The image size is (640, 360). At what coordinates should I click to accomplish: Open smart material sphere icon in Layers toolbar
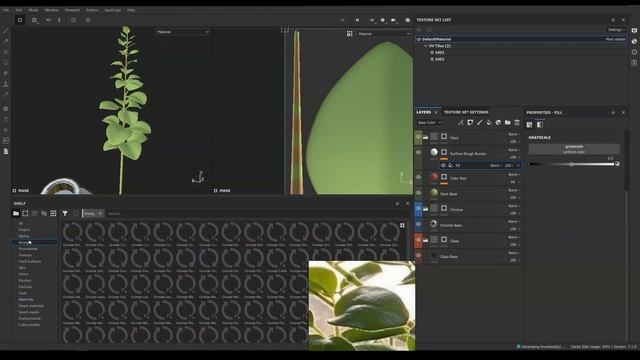pyautogui.click(x=498, y=122)
